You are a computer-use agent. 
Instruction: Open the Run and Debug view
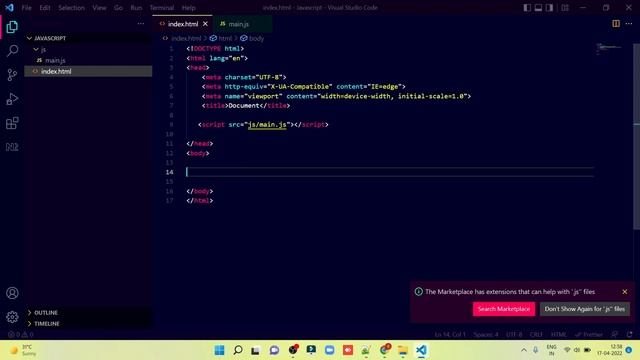pos(12,99)
